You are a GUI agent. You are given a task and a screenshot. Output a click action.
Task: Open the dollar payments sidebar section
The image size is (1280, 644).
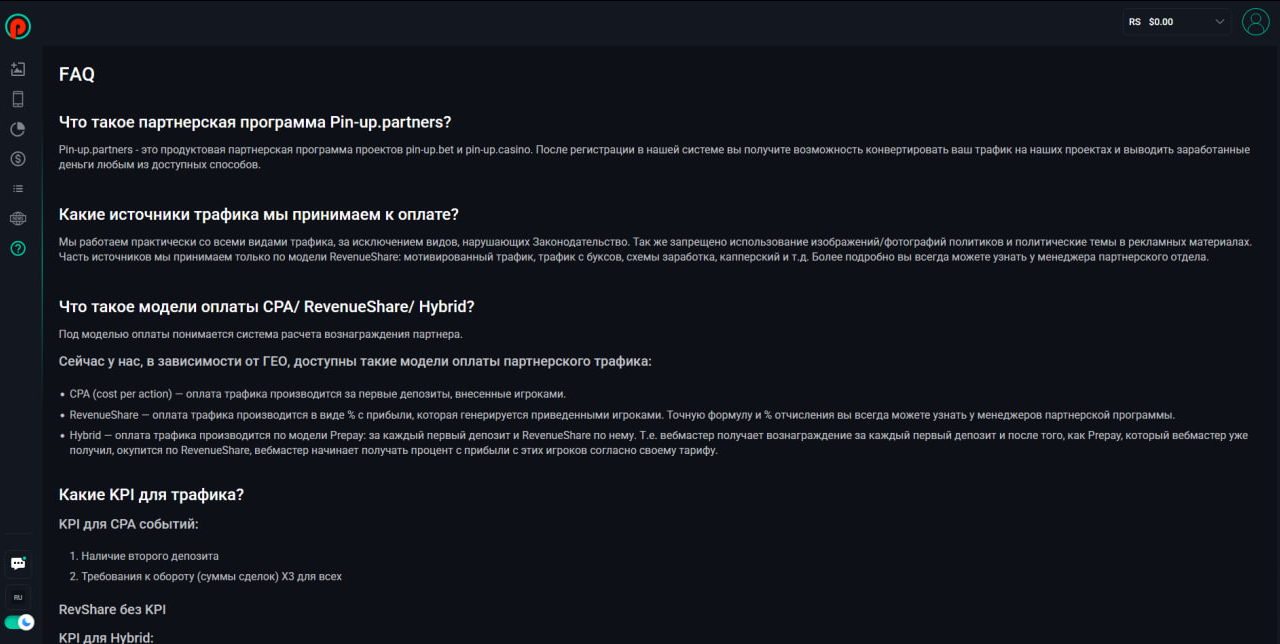coord(18,158)
